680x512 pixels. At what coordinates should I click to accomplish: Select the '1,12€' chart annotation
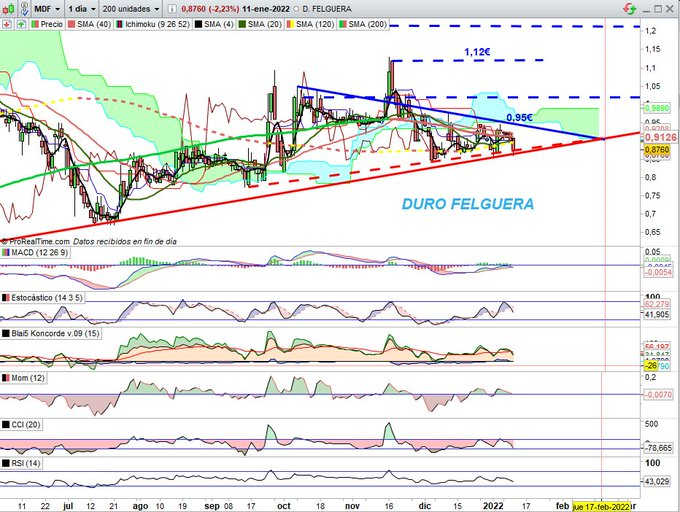tap(477, 52)
